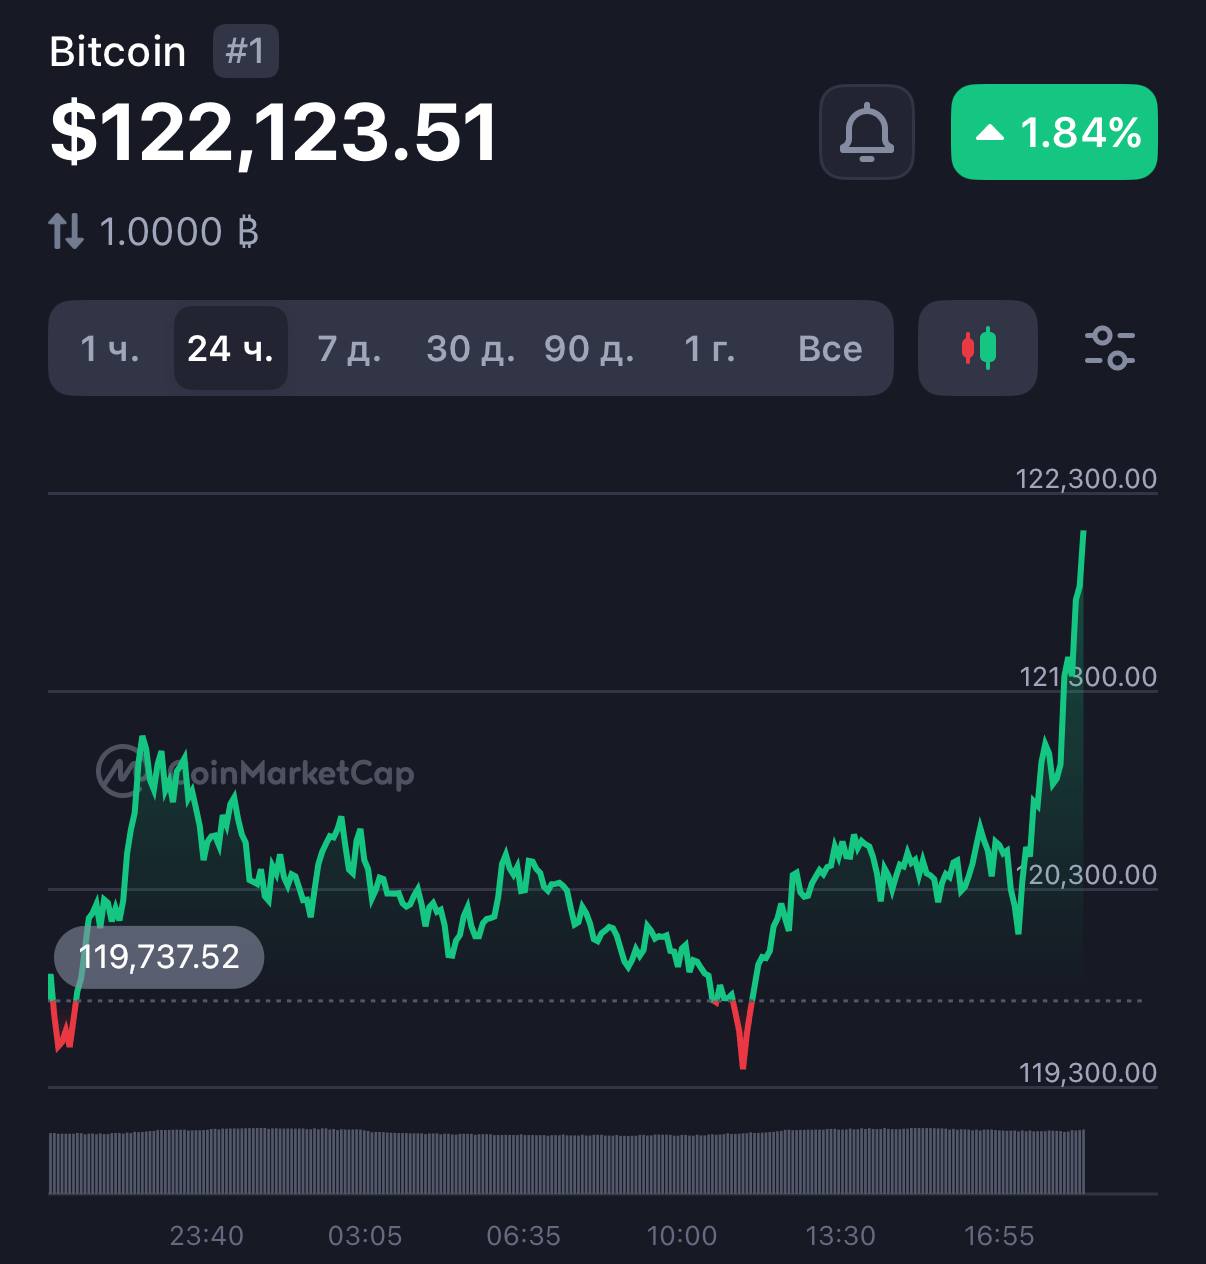Select the 24 ч. time range
This screenshot has width=1206, height=1264.
coord(230,348)
